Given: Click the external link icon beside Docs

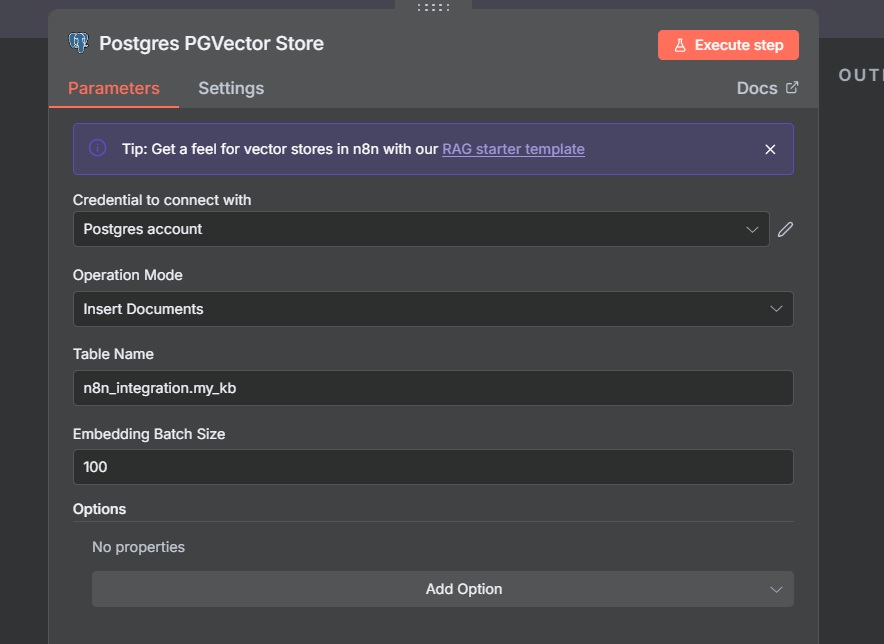Looking at the screenshot, I should (x=792, y=87).
